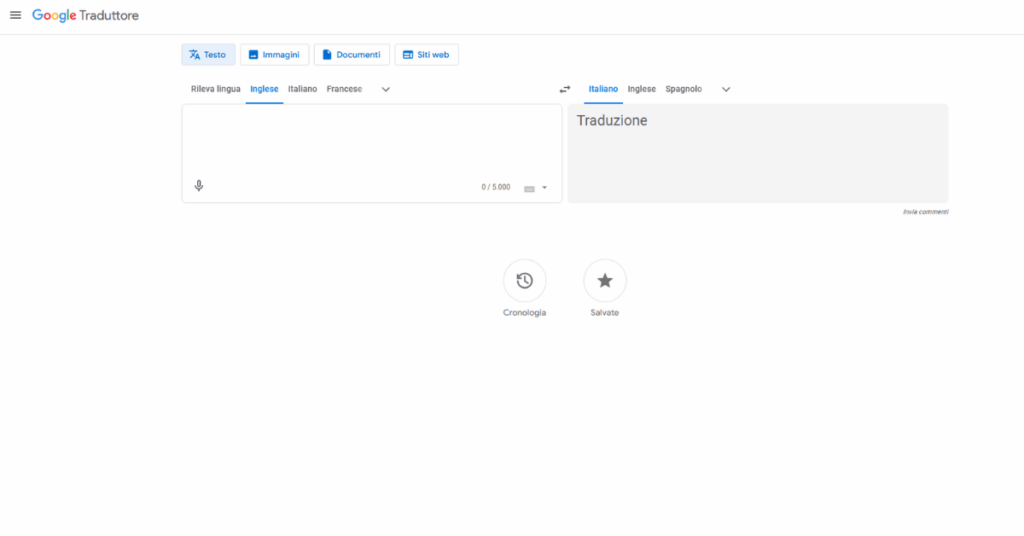Switch to Siti web translation mode
The height and width of the screenshot is (536, 1024).
click(x=426, y=54)
